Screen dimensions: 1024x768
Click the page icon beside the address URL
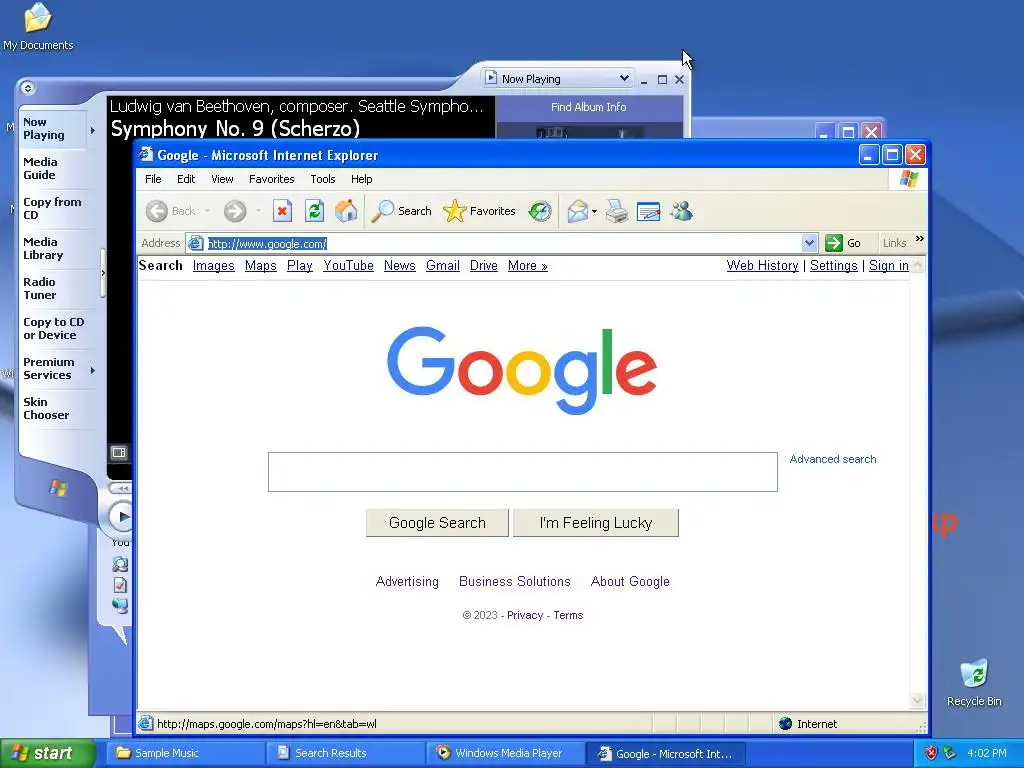coord(195,244)
